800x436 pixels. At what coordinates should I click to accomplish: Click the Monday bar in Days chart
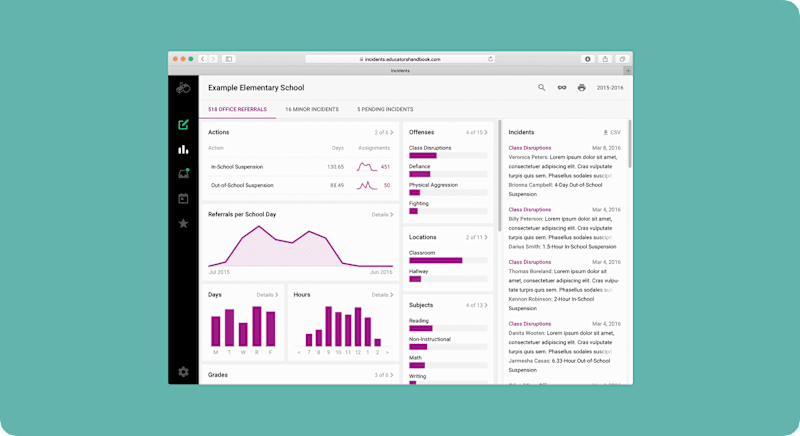[x=216, y=331]
